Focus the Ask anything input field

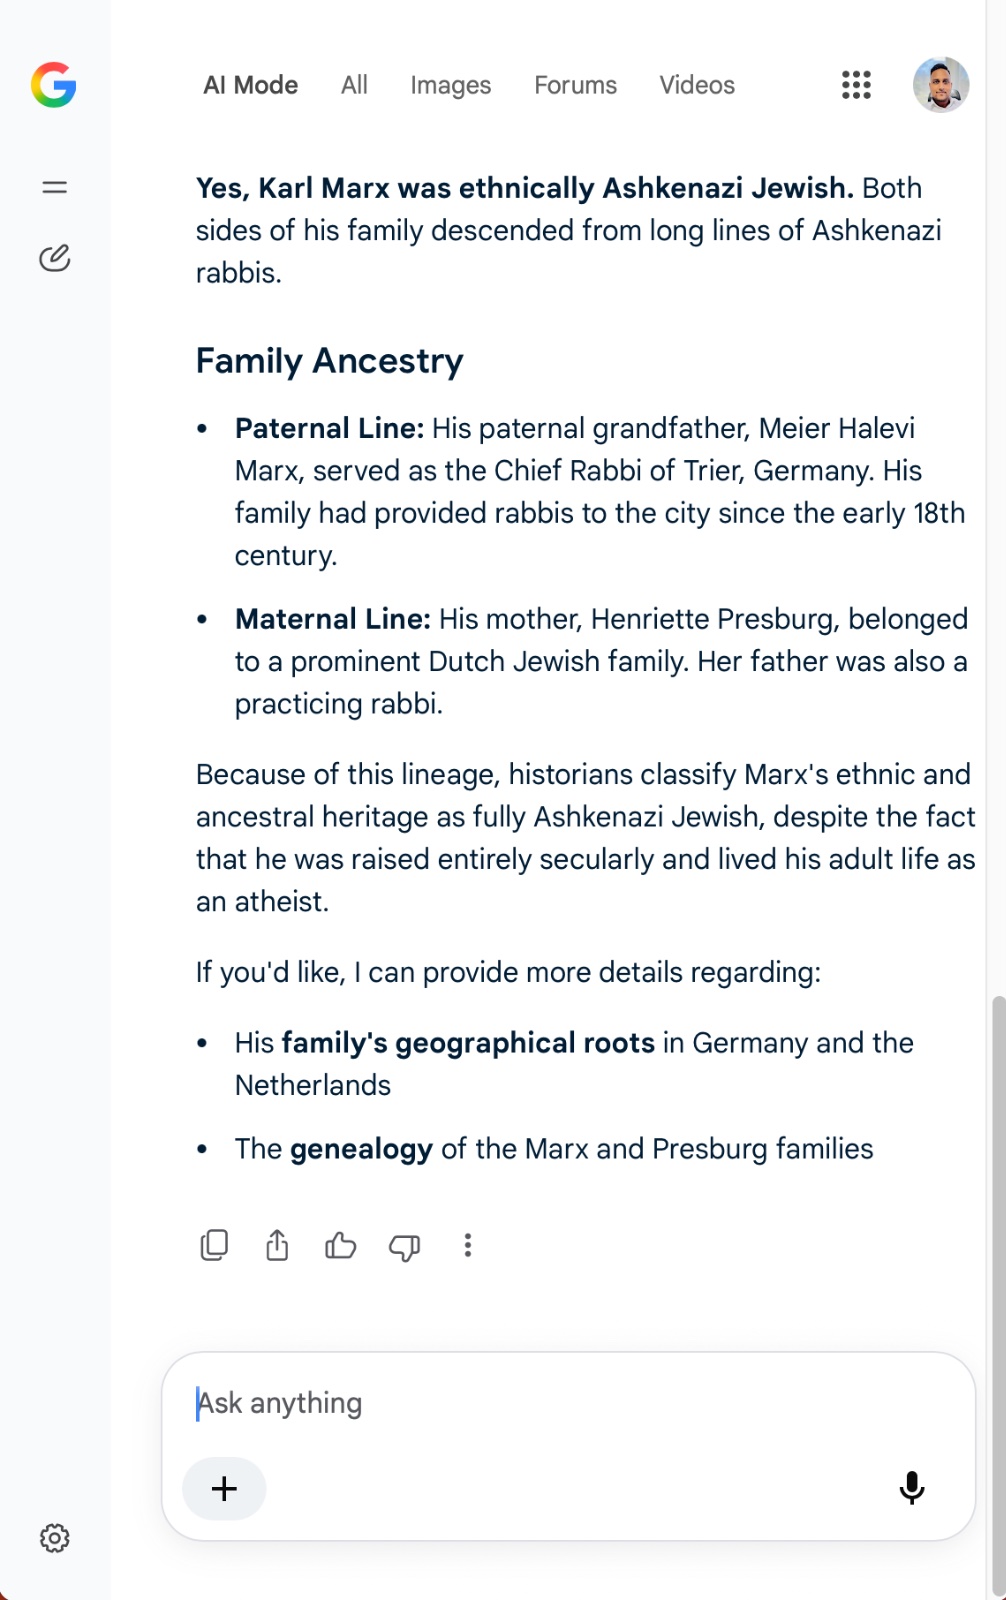click(568, 1403)
